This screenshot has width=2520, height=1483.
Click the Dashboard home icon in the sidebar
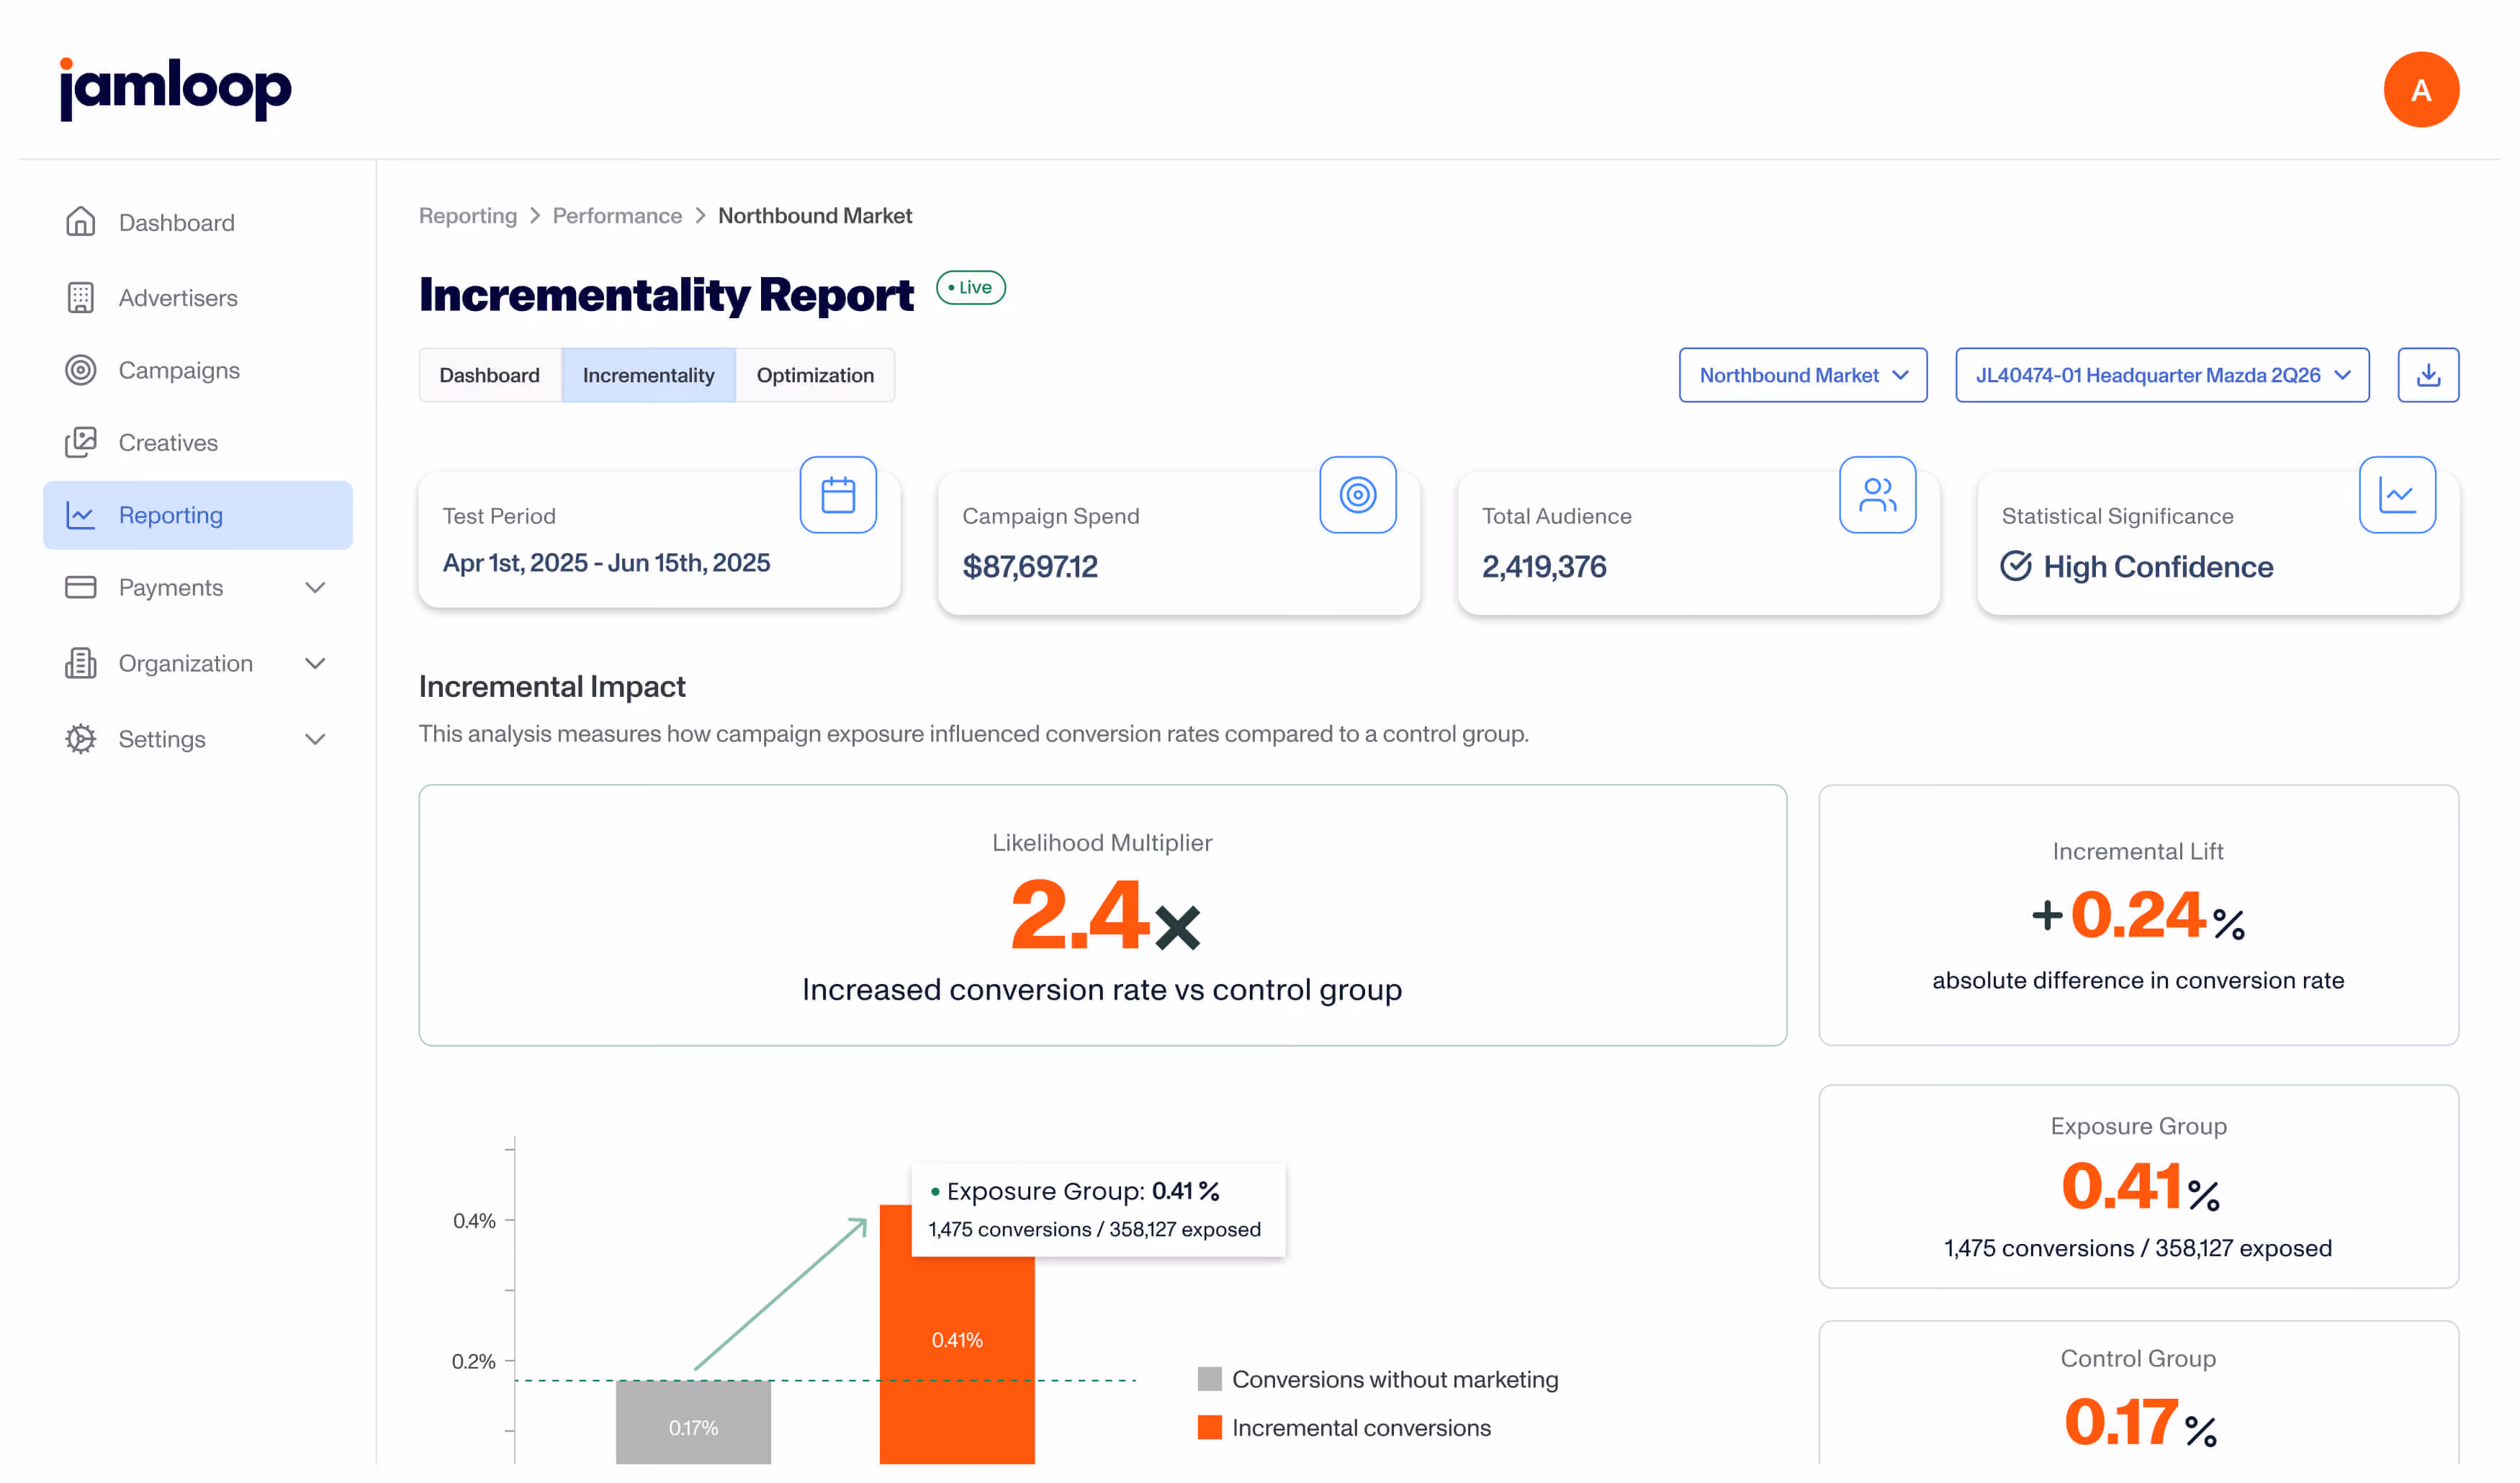click(x=81, y=222)
